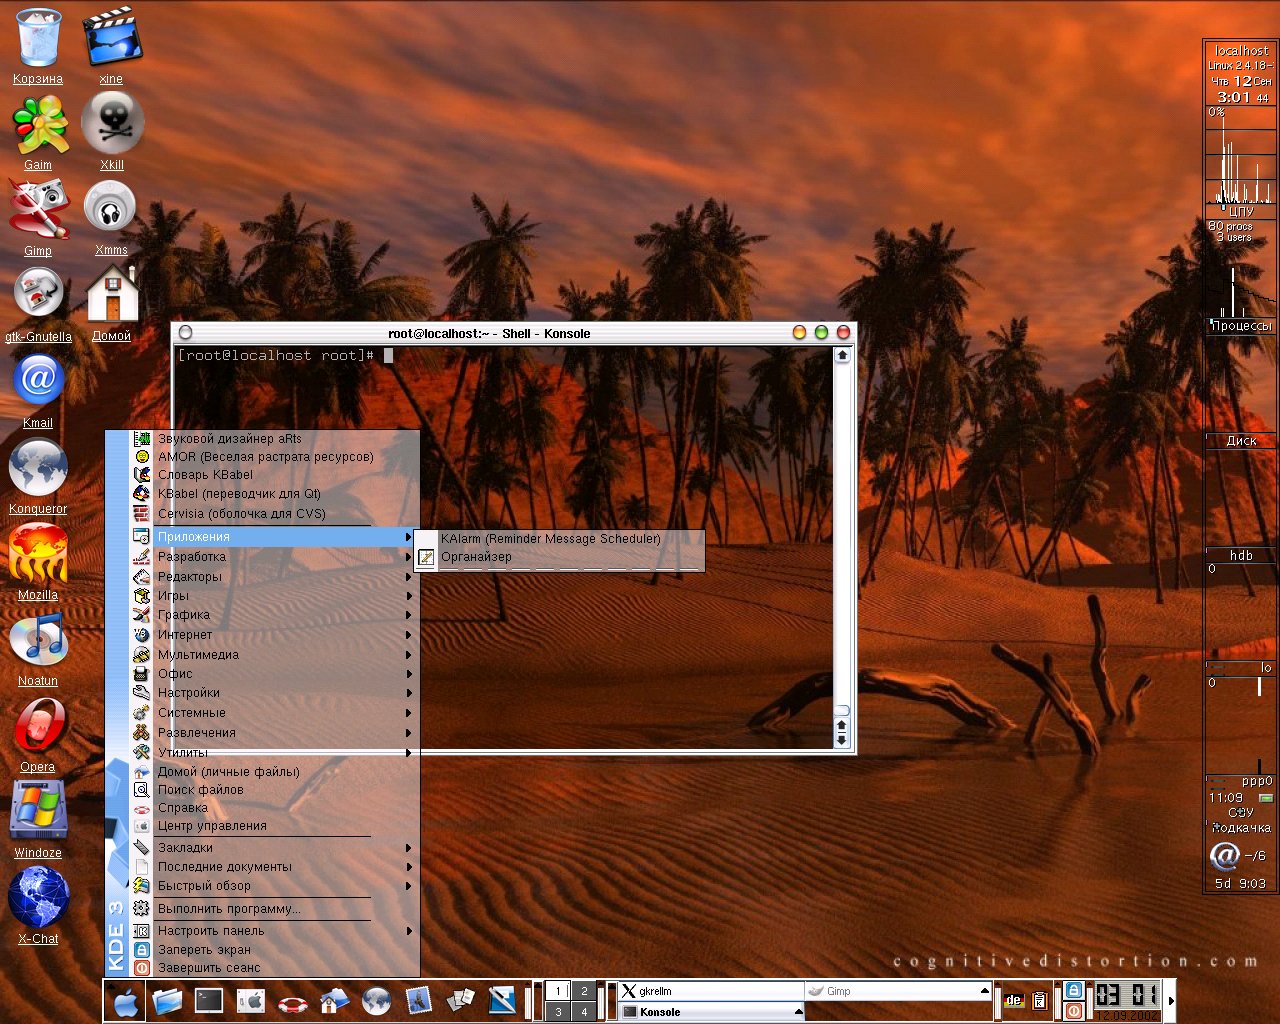This screenshot has height=1024, width=1280.
Task: Click the Konsole taskbar button
Action: [x=710, y=1012]
